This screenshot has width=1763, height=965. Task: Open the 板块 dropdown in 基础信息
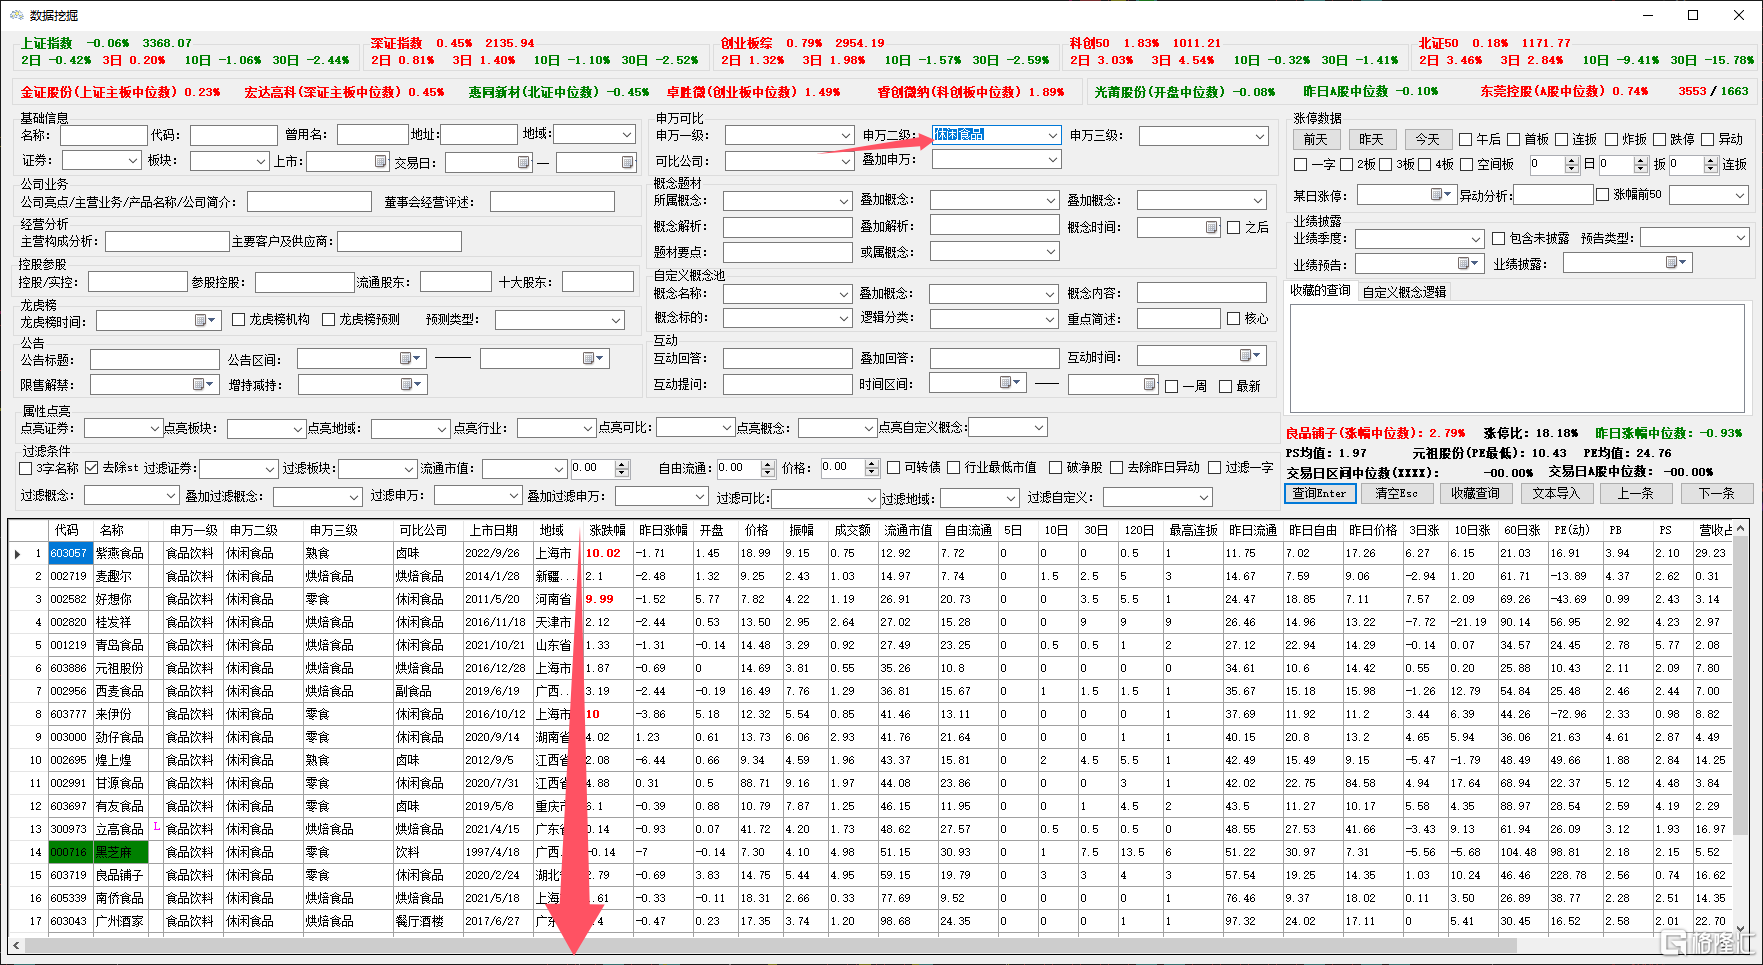260,161
